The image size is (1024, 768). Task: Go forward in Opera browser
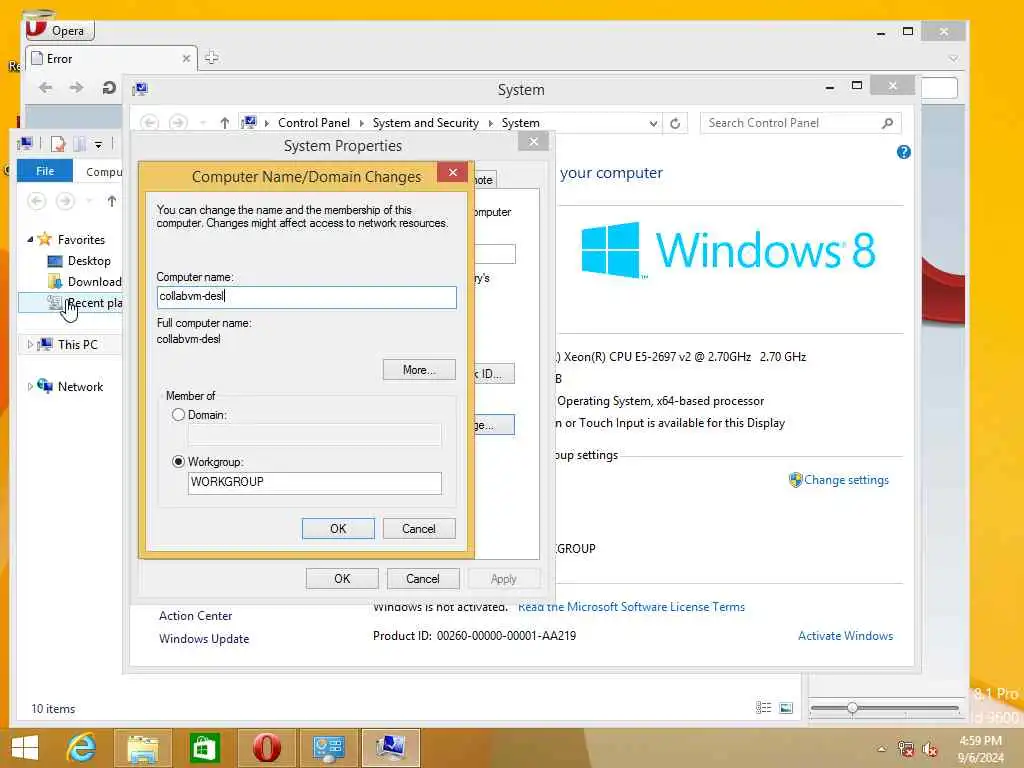76,88
